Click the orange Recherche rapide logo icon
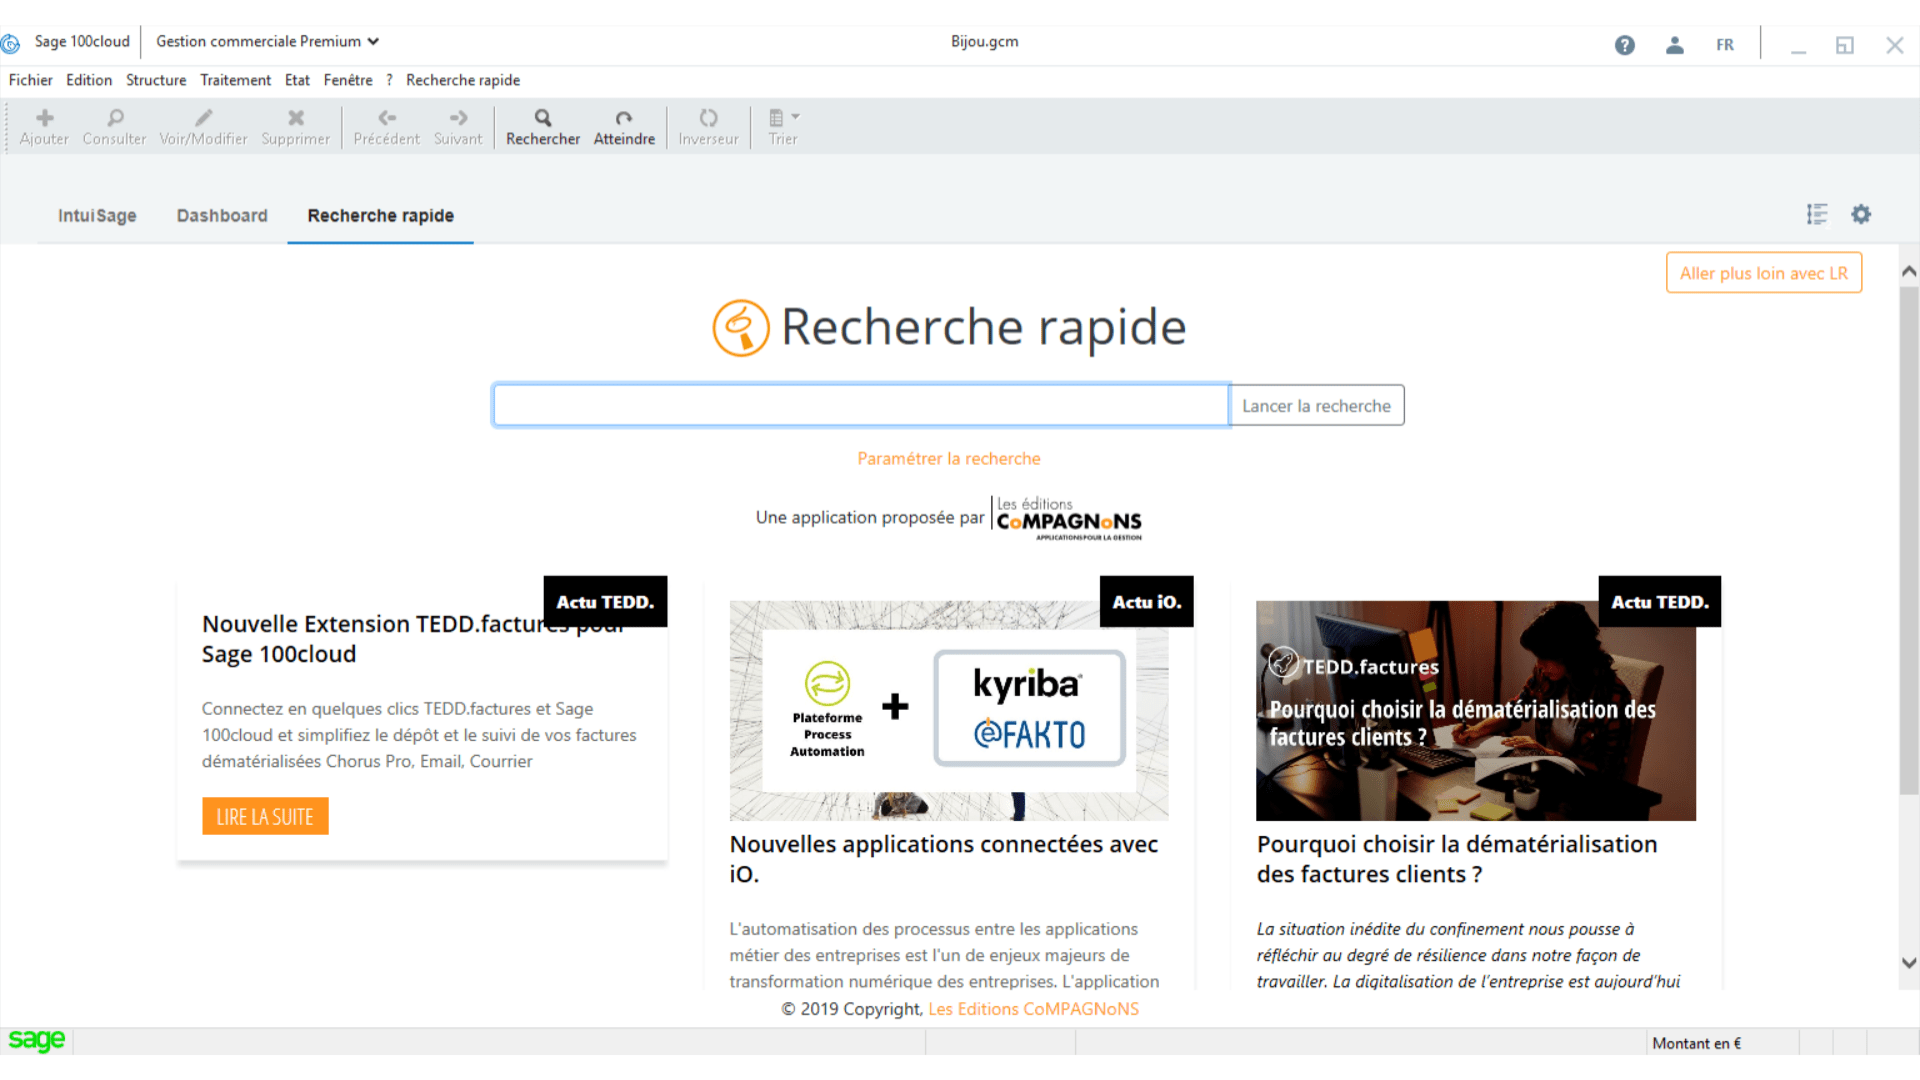 (741, 328)
